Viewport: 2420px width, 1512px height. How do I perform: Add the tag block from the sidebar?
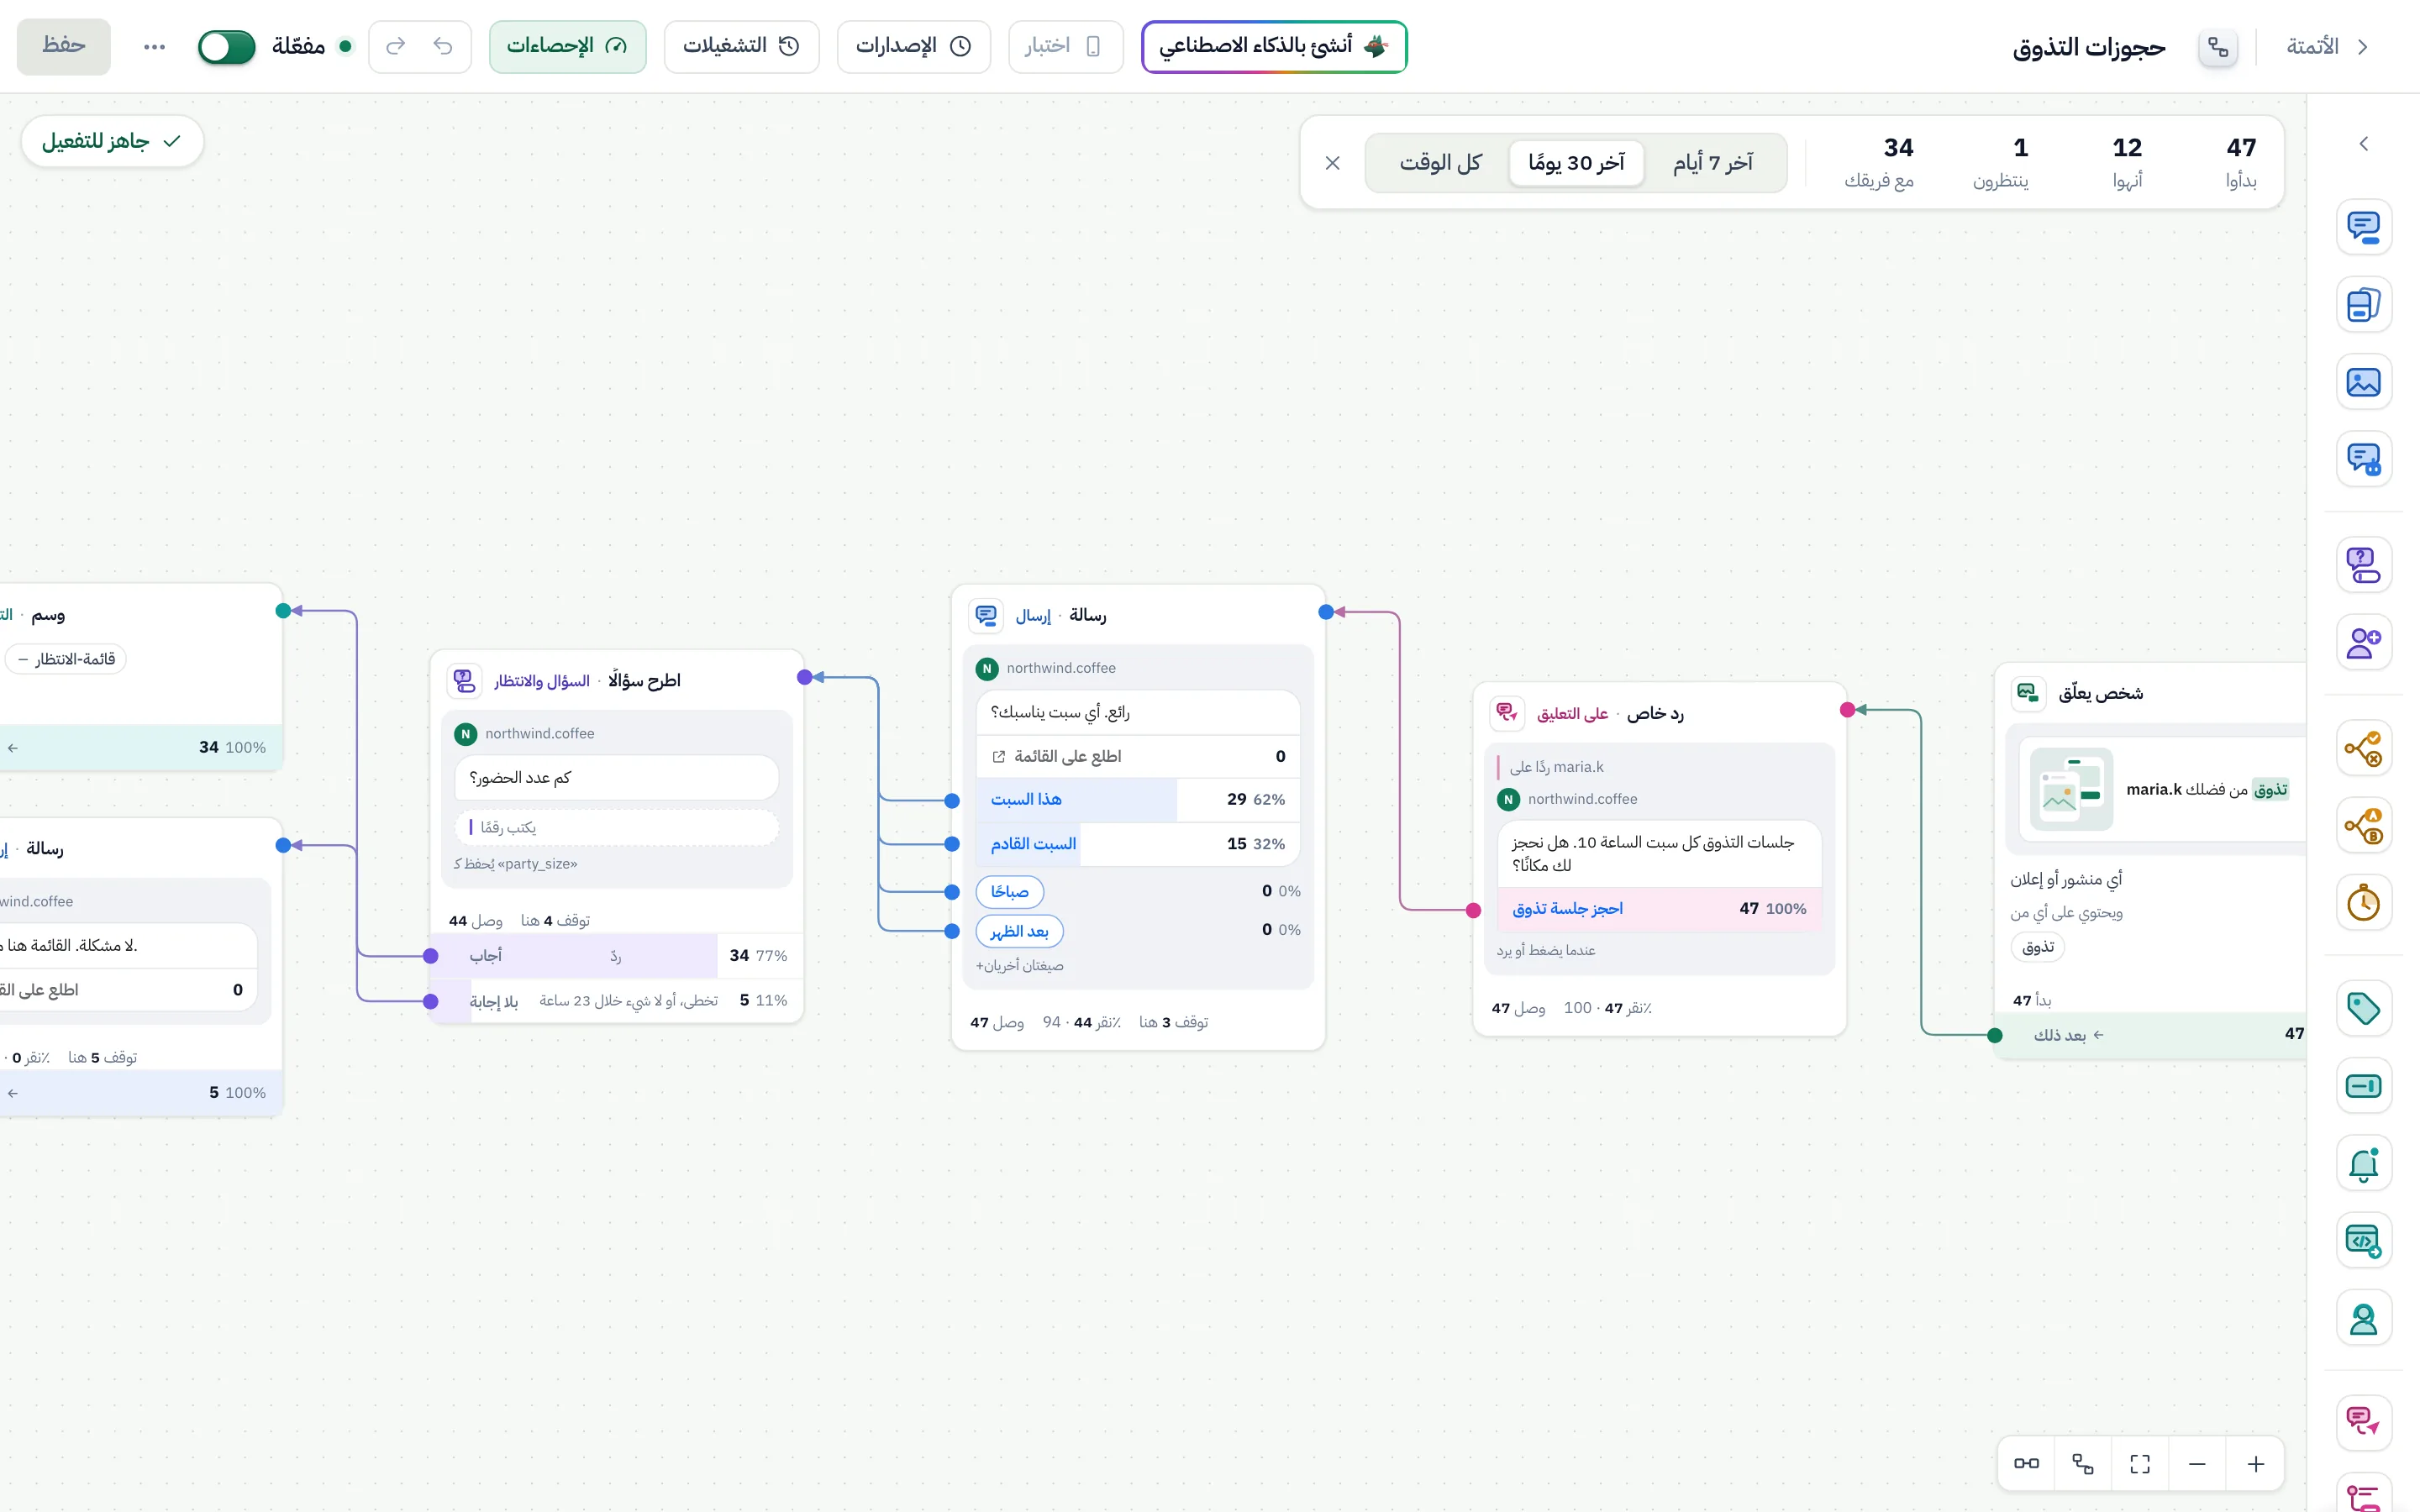pos(2363,1009)
